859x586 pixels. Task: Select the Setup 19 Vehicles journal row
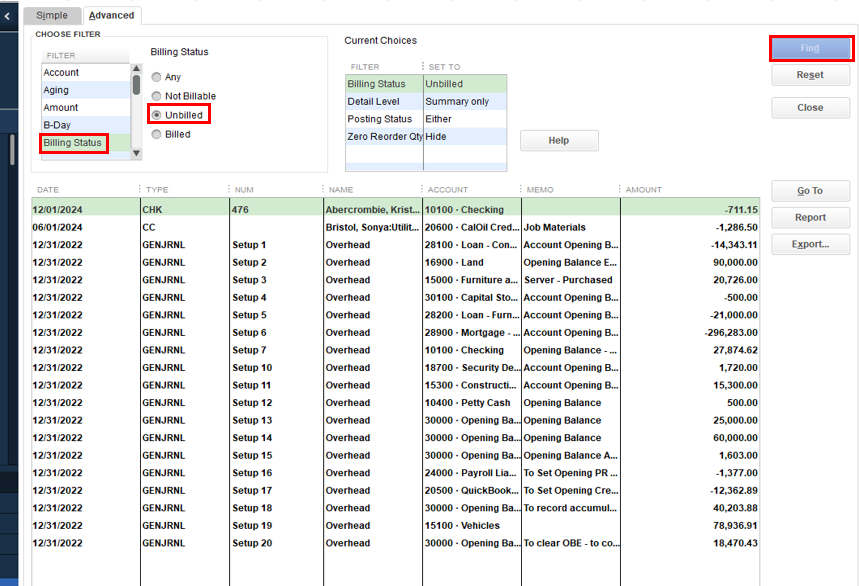point(395,525)
